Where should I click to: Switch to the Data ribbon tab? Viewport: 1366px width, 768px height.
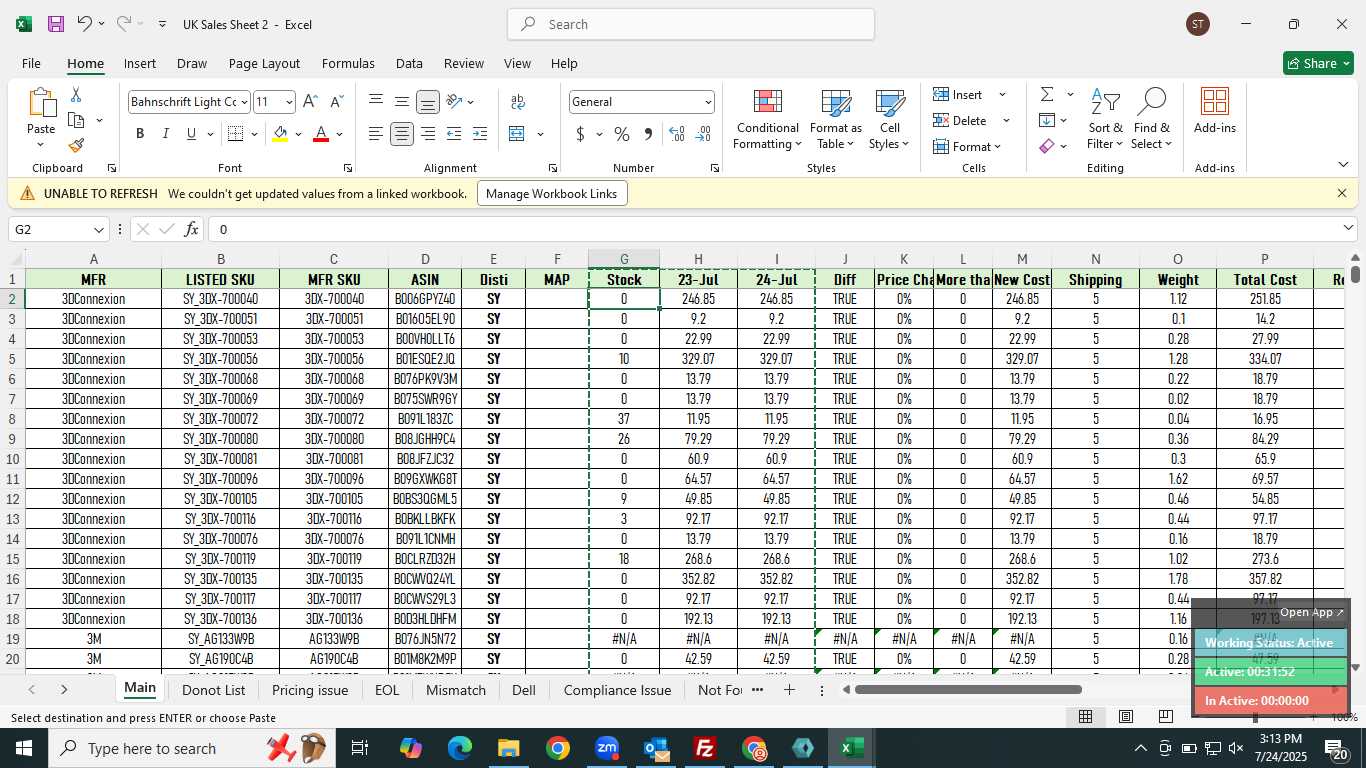click(409, 63)
